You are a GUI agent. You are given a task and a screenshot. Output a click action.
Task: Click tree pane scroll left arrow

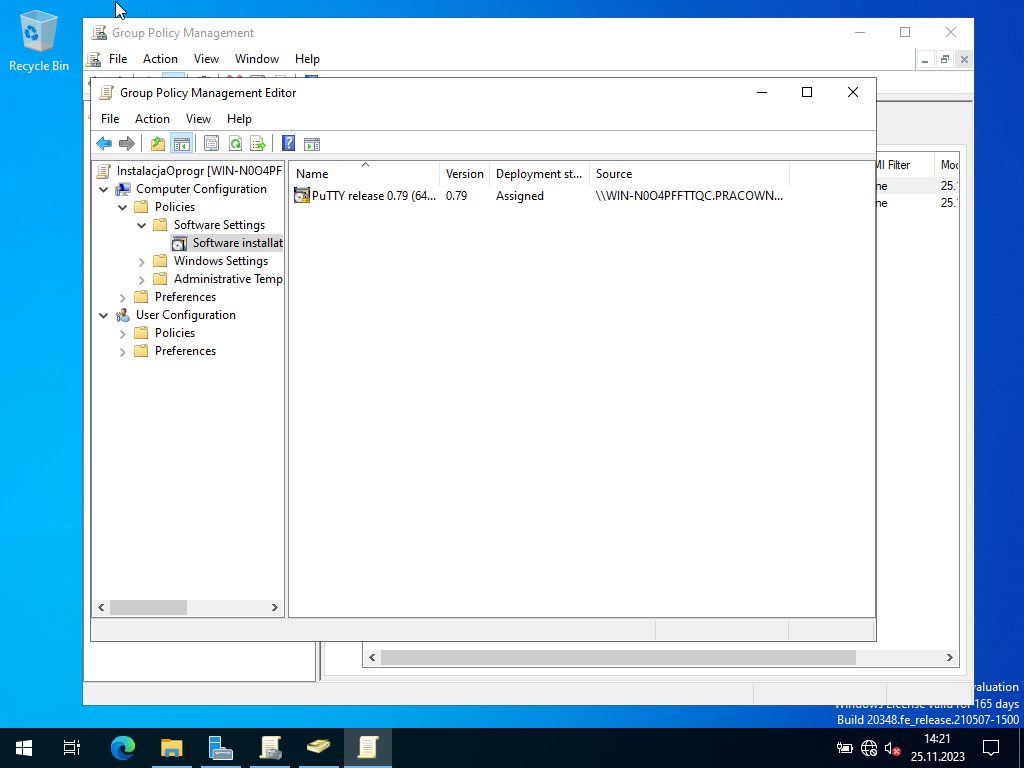(101, 608)
